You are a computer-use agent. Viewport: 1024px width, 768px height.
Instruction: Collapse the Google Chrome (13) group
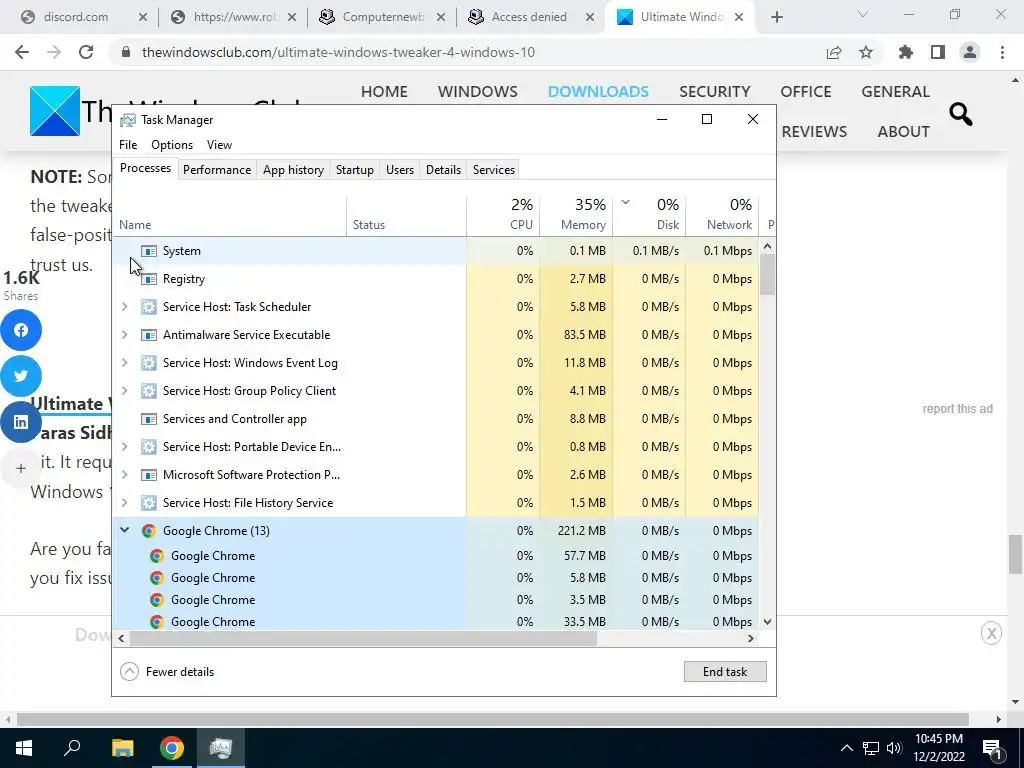pyautogui.click(x=125, y=531)
